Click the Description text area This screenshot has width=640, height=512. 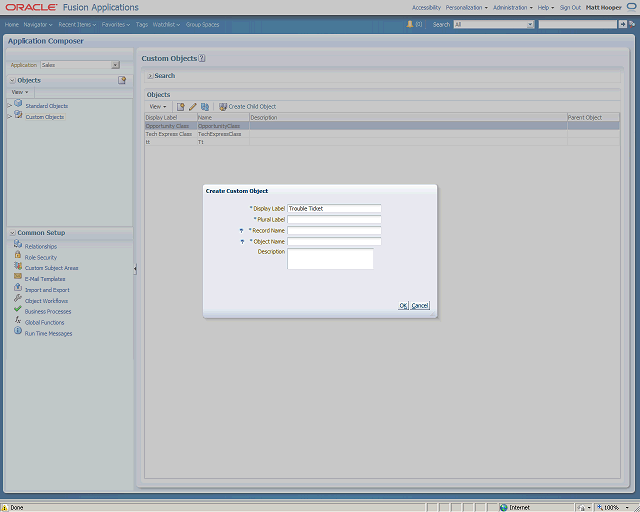[330, 259]
